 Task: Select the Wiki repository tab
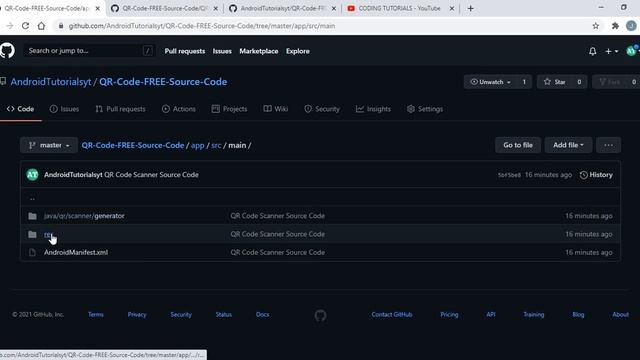[x=276, y=109]
